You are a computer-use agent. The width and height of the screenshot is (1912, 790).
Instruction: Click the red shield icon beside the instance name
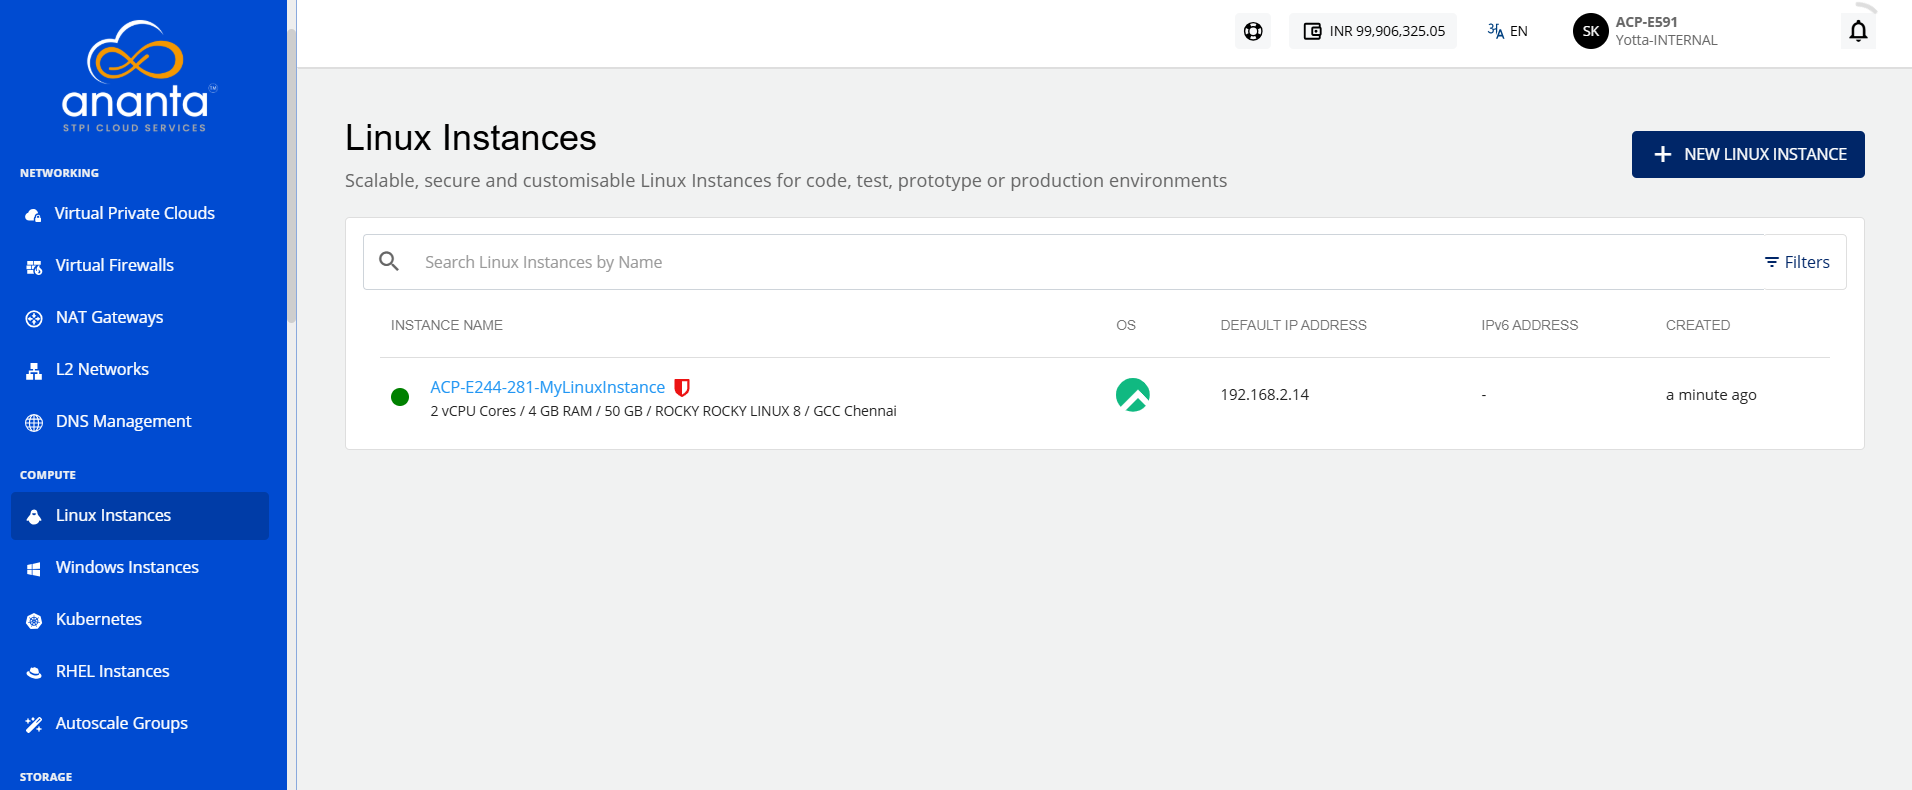click(x=682, y=387)
